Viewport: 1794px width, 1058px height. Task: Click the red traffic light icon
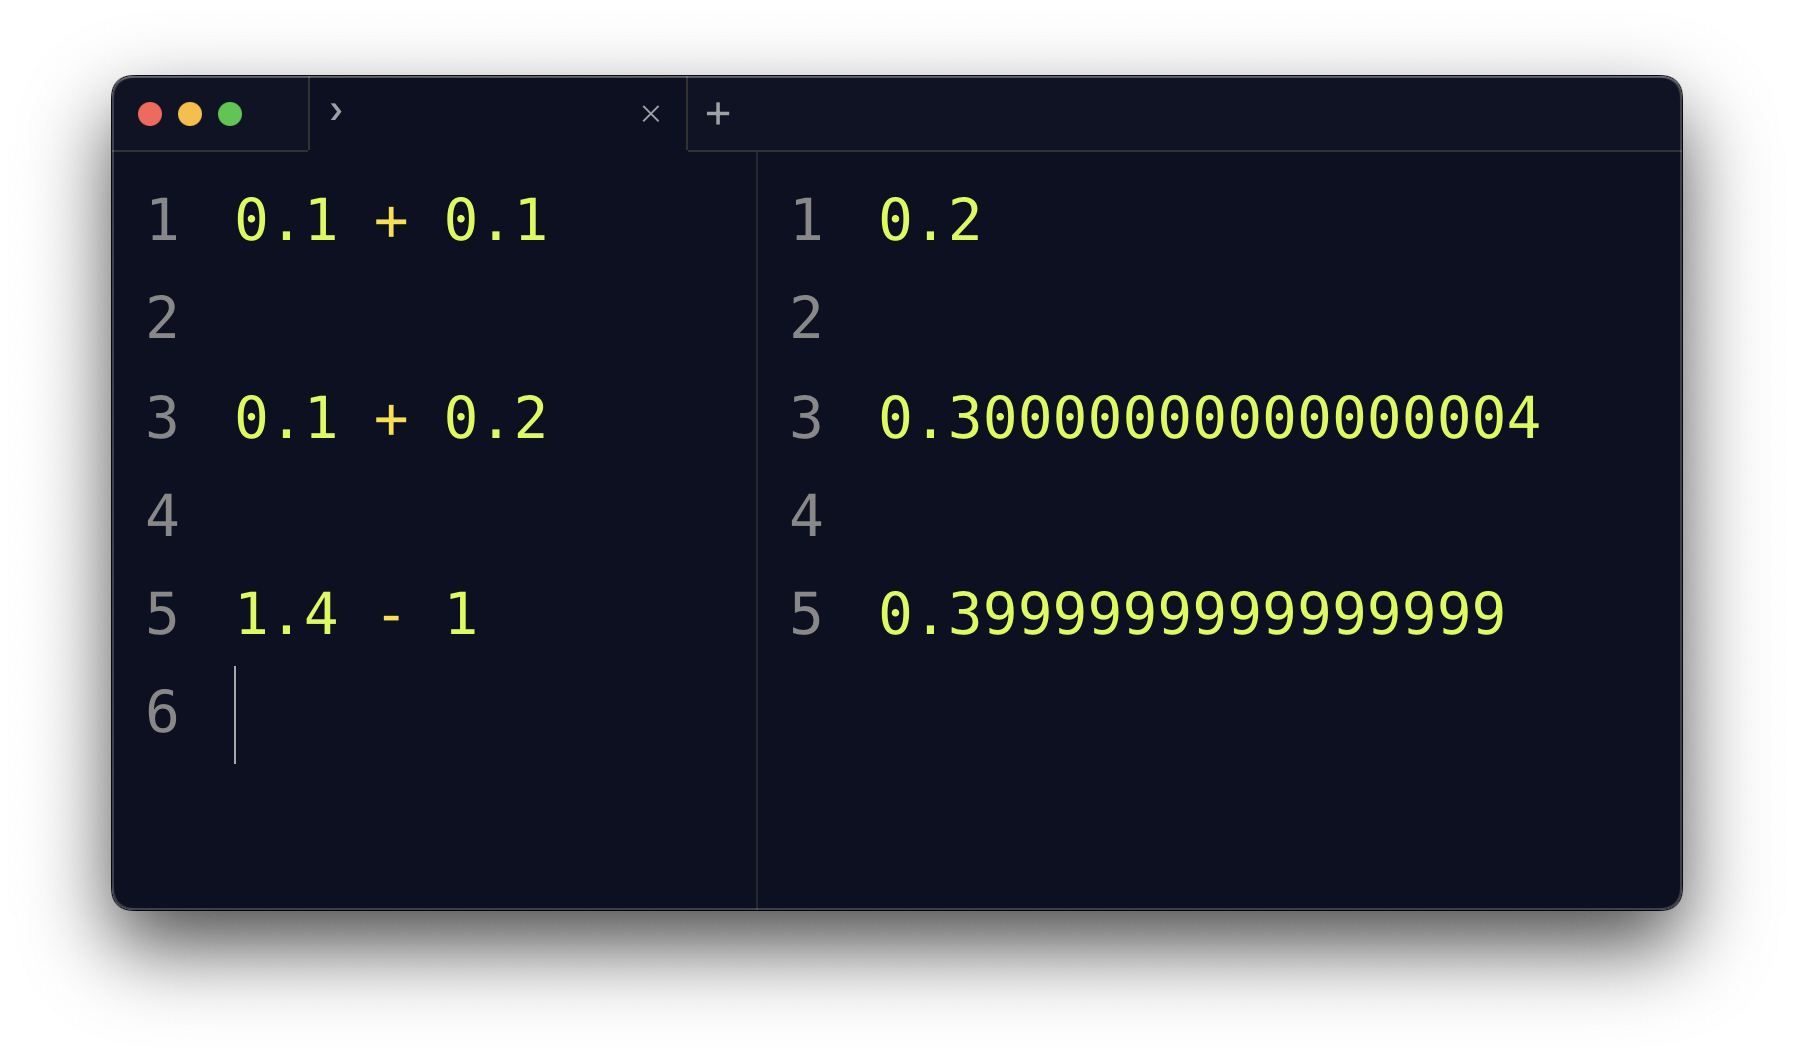[x=150, y=114]
